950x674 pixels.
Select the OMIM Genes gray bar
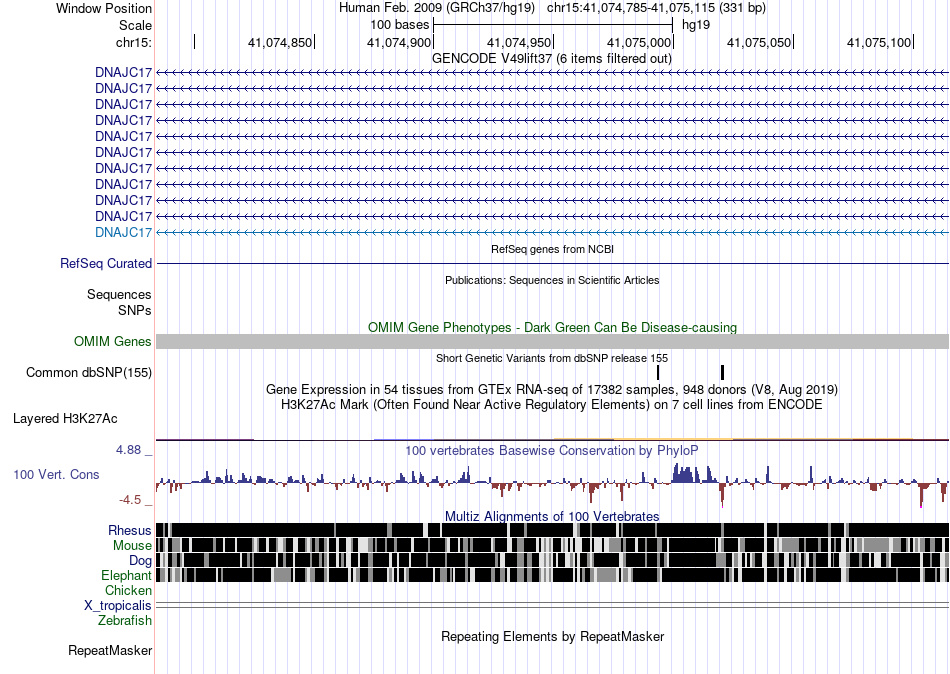click(x=552, y=341)
